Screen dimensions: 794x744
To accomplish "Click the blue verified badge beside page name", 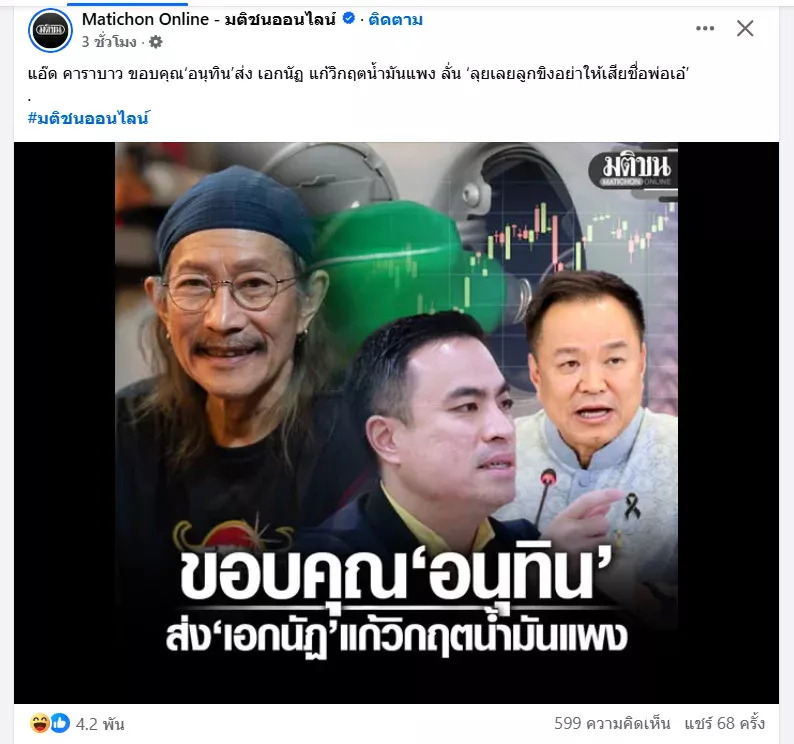I will 348,19.
